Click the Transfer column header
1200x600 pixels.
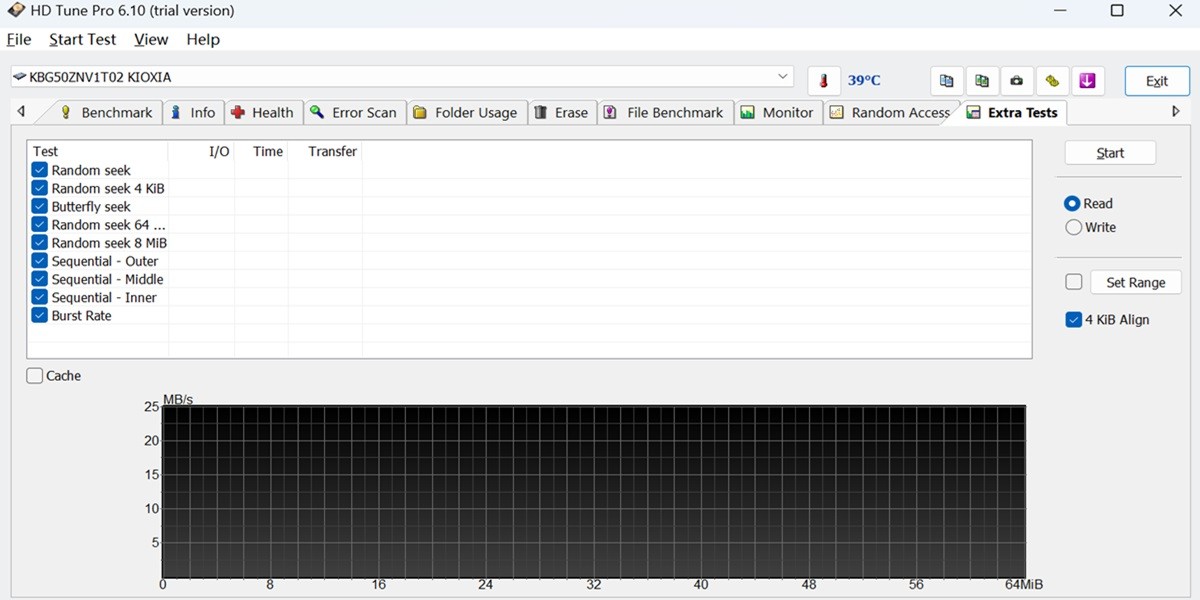click(x=332, y=152)
